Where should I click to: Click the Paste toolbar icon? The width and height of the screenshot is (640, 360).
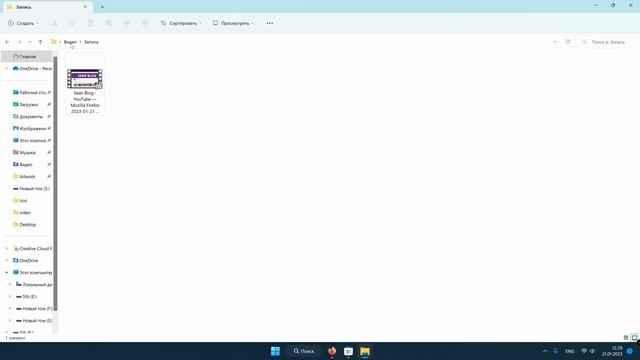pyautogui.click(x=91, y=23)
